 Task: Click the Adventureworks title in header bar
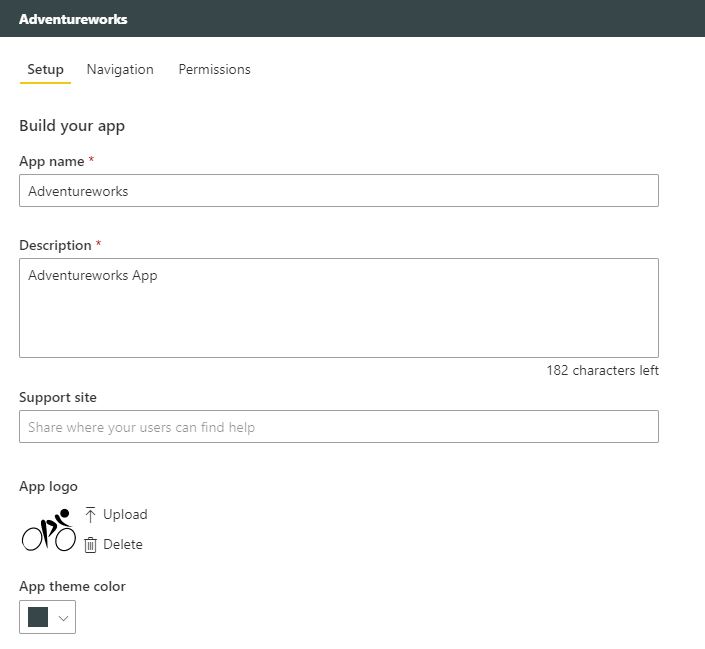tap(73, 19)
